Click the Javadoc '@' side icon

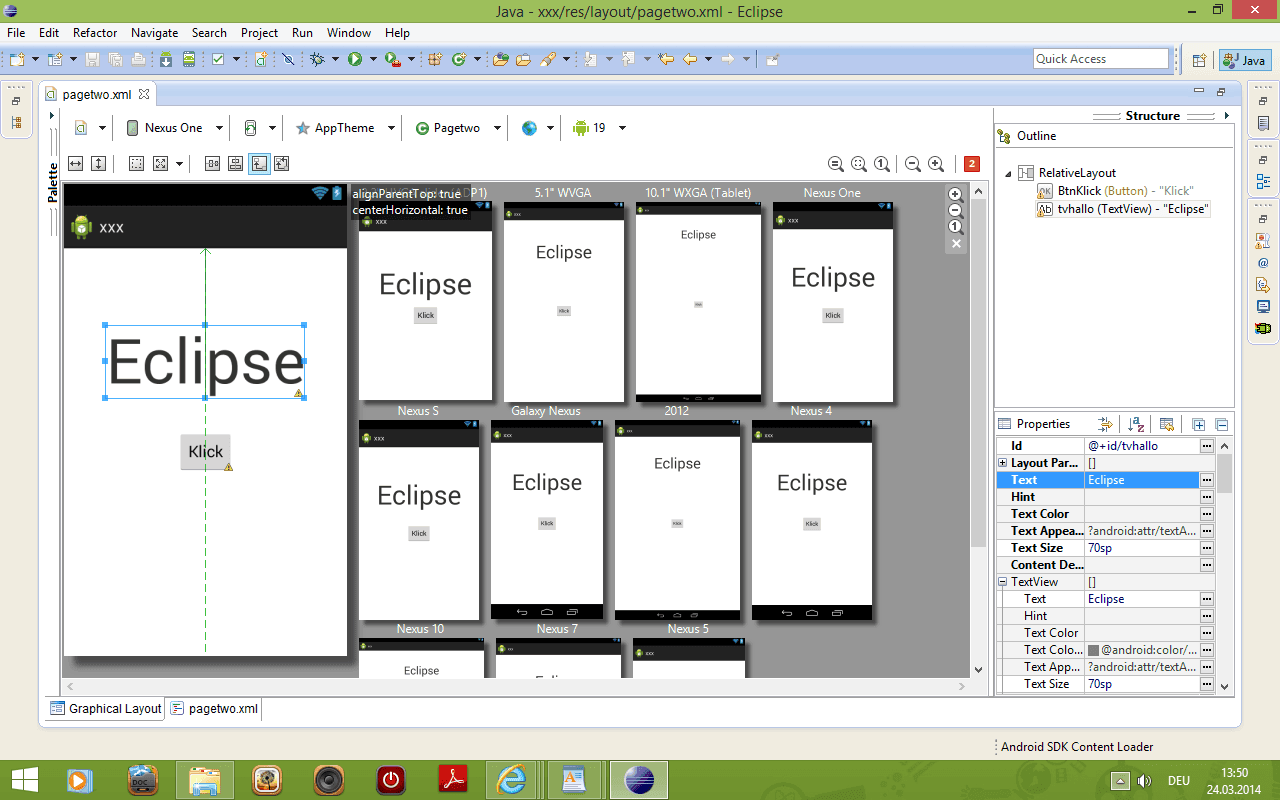pyautogui.click(x=1263, y=263)
